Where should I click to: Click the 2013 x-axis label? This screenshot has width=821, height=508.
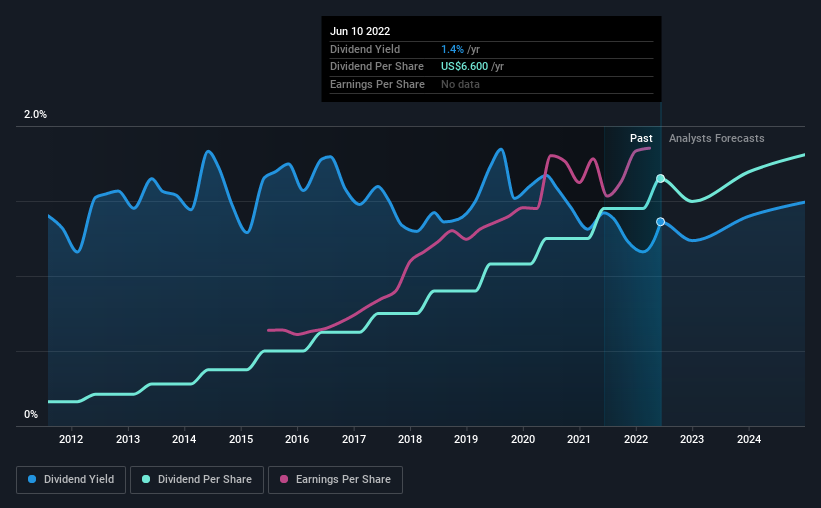128,439
